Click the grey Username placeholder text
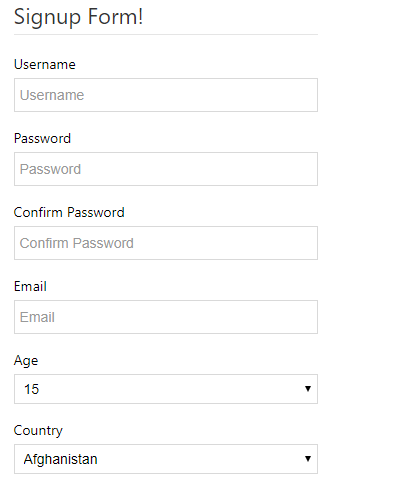Image resolution: width=393 pixels, height=493 pixels. click(52, 95)
